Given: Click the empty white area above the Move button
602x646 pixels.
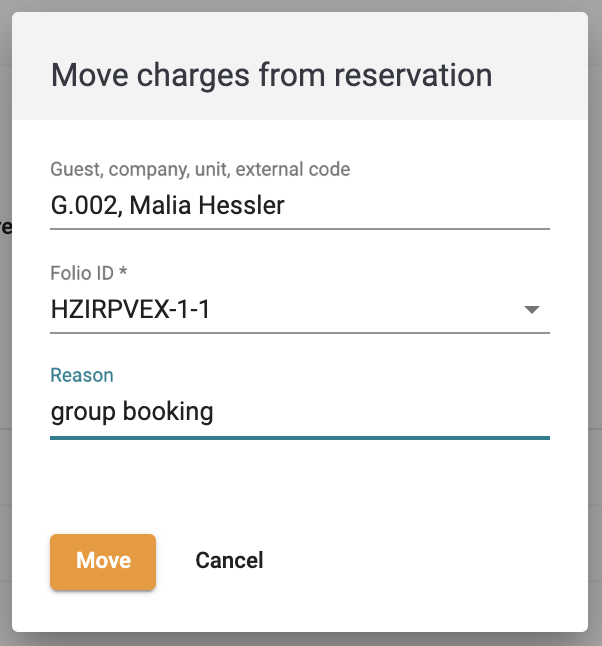Looking at the screenshot, I should pos(300,486).
